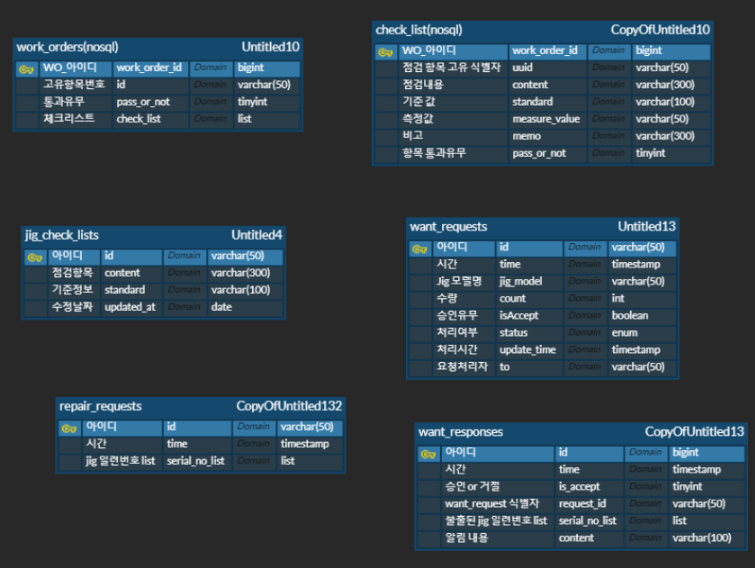Select the update_time field in want_requests
Viewport: 755px width, 568px height.
tap(527, 350)
